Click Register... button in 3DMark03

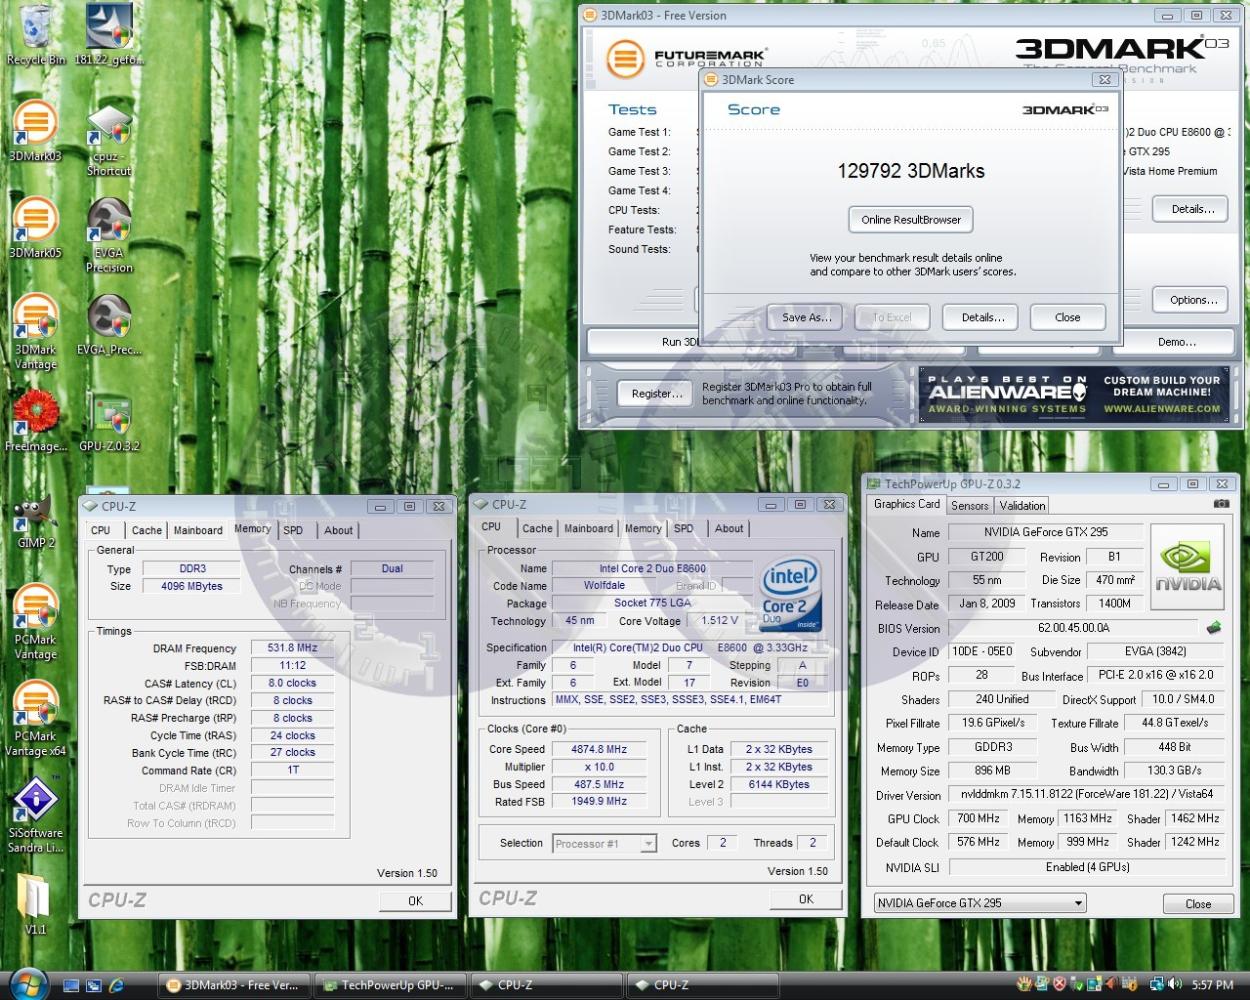point(656,394)
